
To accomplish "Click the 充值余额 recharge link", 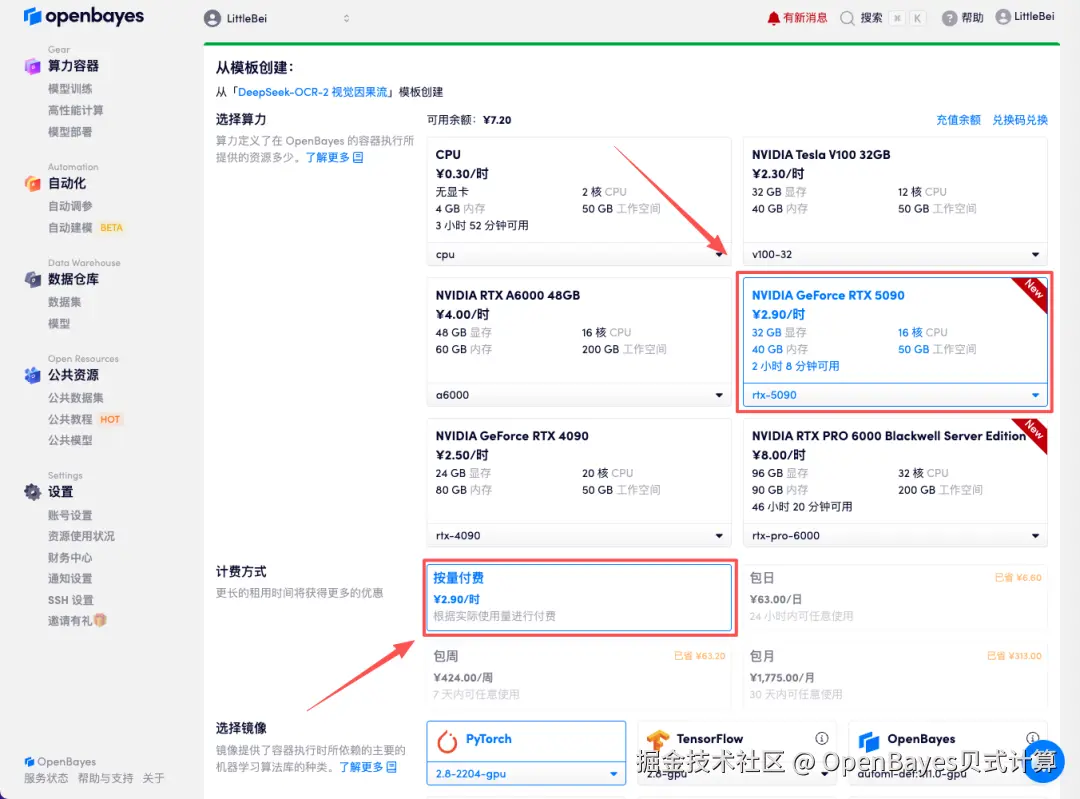I will tap(958, 119).
